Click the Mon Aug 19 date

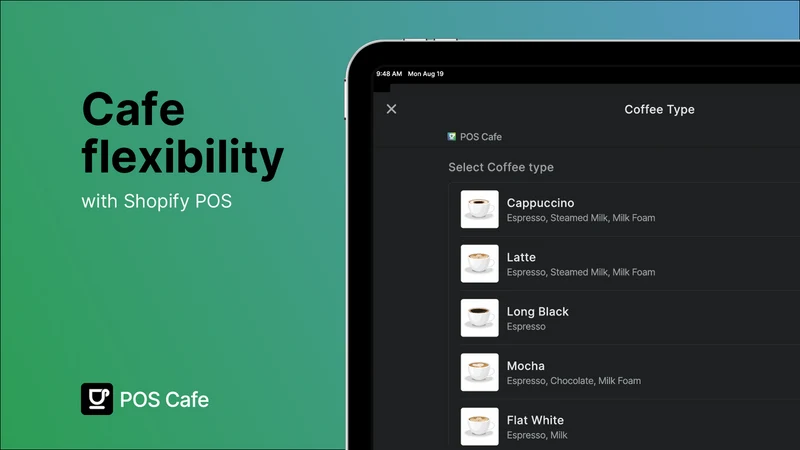click(426, 73)
